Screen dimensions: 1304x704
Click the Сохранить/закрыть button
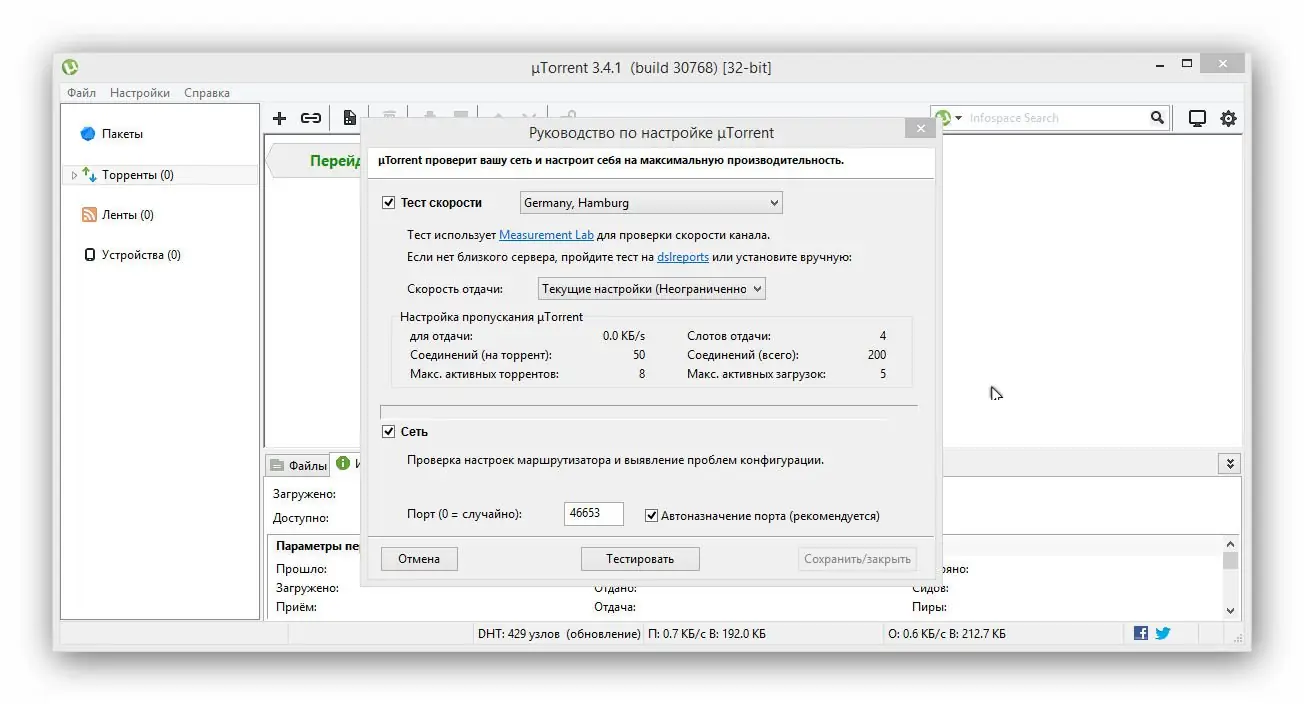[x=858, y=559]
